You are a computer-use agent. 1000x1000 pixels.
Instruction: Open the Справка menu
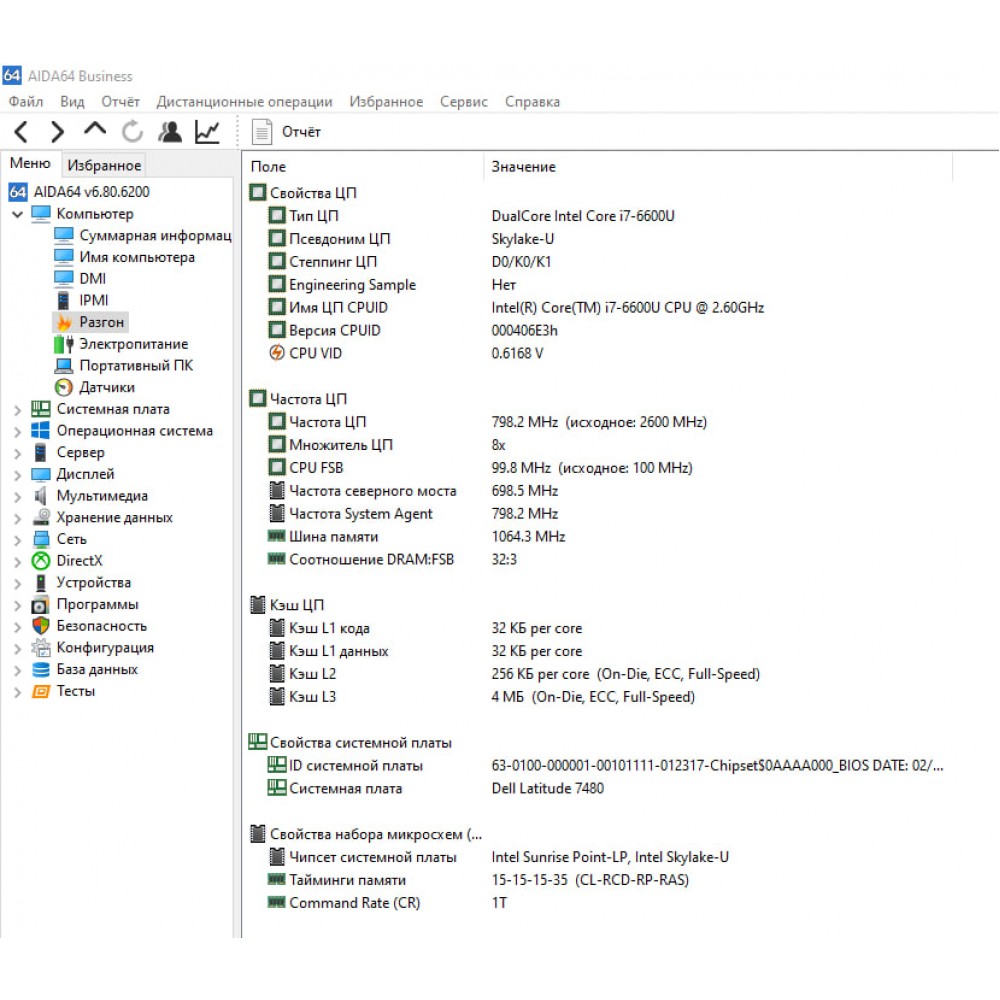(533, 101)
